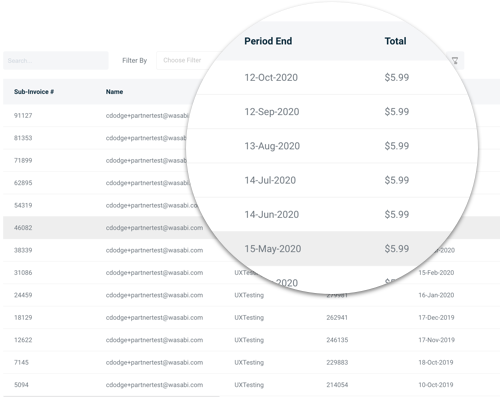Click the filter funnel icon
The image size is (500, 397).
(455, 60)
